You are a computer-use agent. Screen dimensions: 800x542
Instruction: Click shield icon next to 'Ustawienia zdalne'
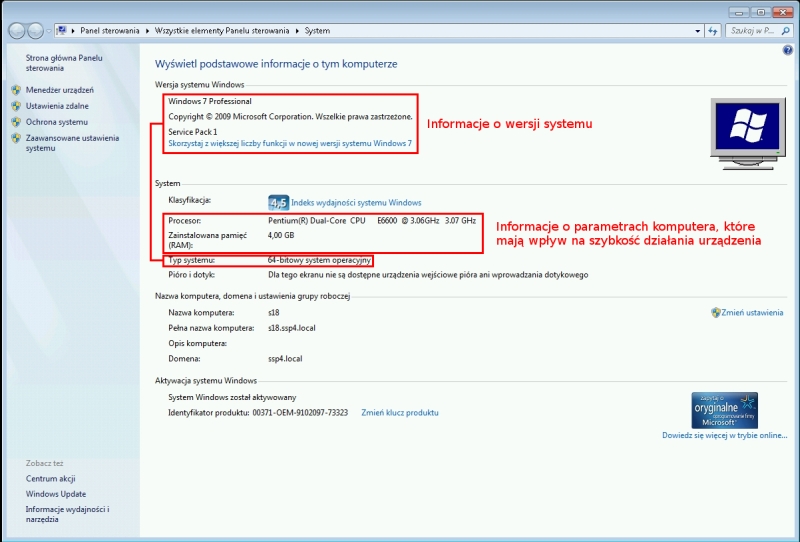pos(16,106)
